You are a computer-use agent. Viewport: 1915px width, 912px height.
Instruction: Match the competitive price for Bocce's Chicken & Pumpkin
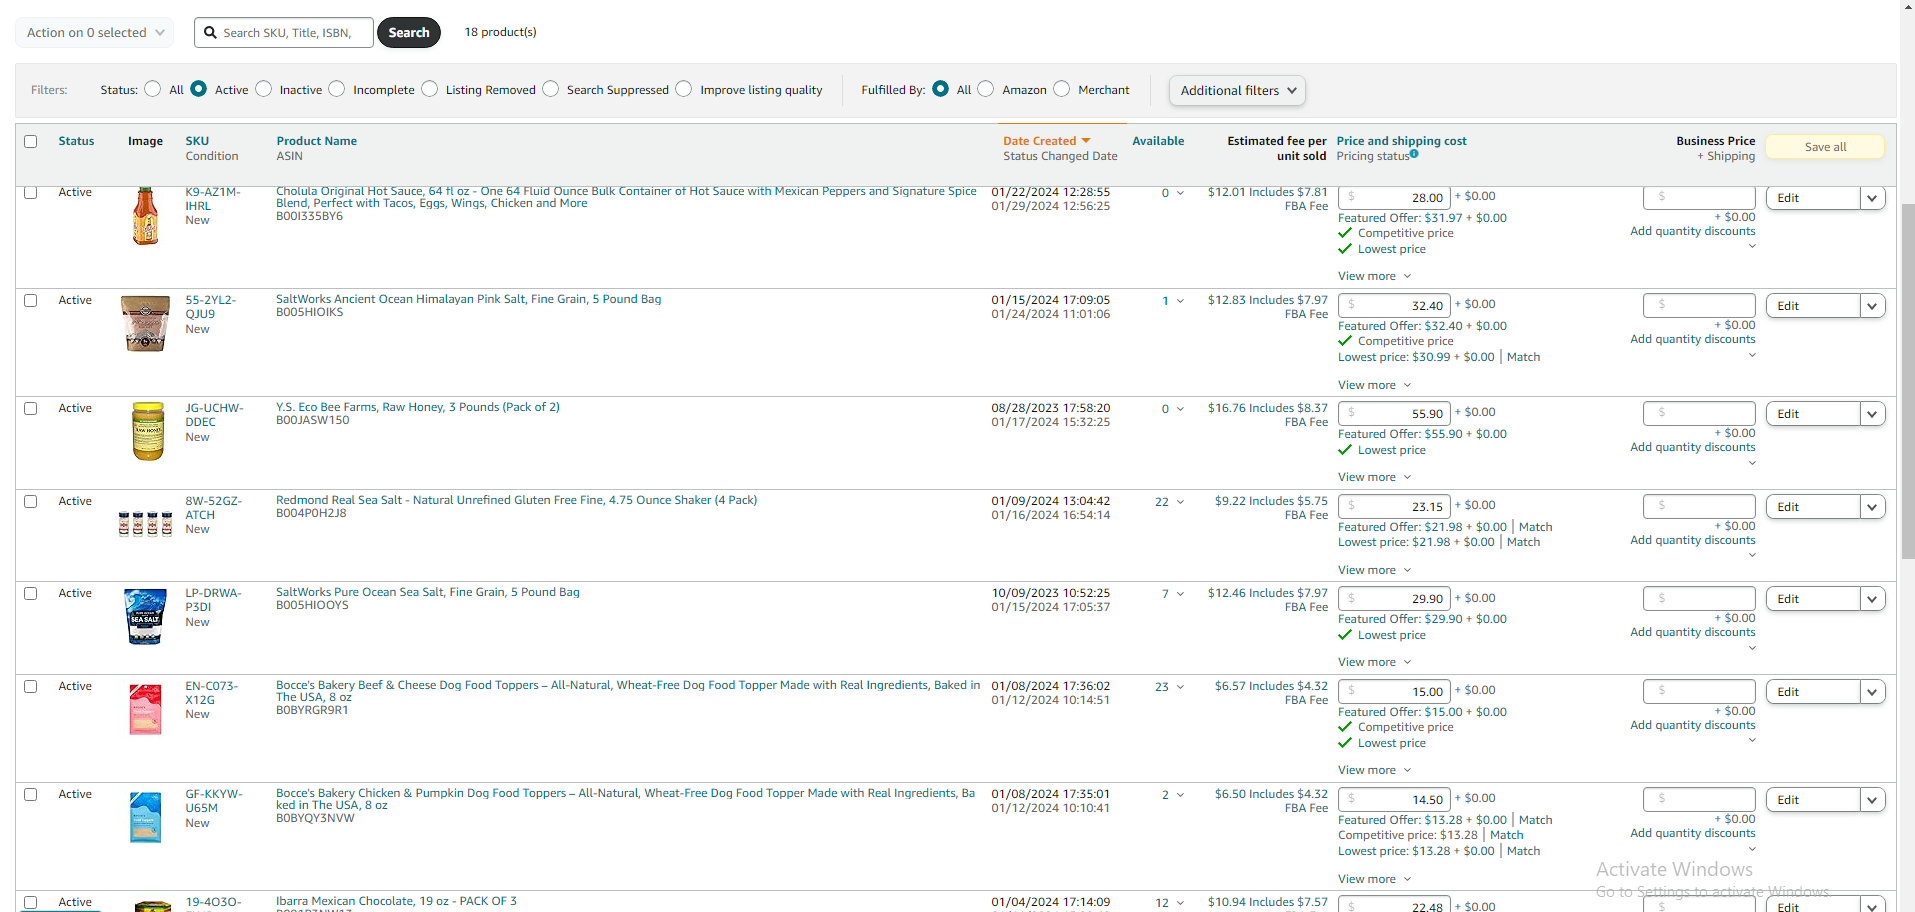(x=1506, y=835)
